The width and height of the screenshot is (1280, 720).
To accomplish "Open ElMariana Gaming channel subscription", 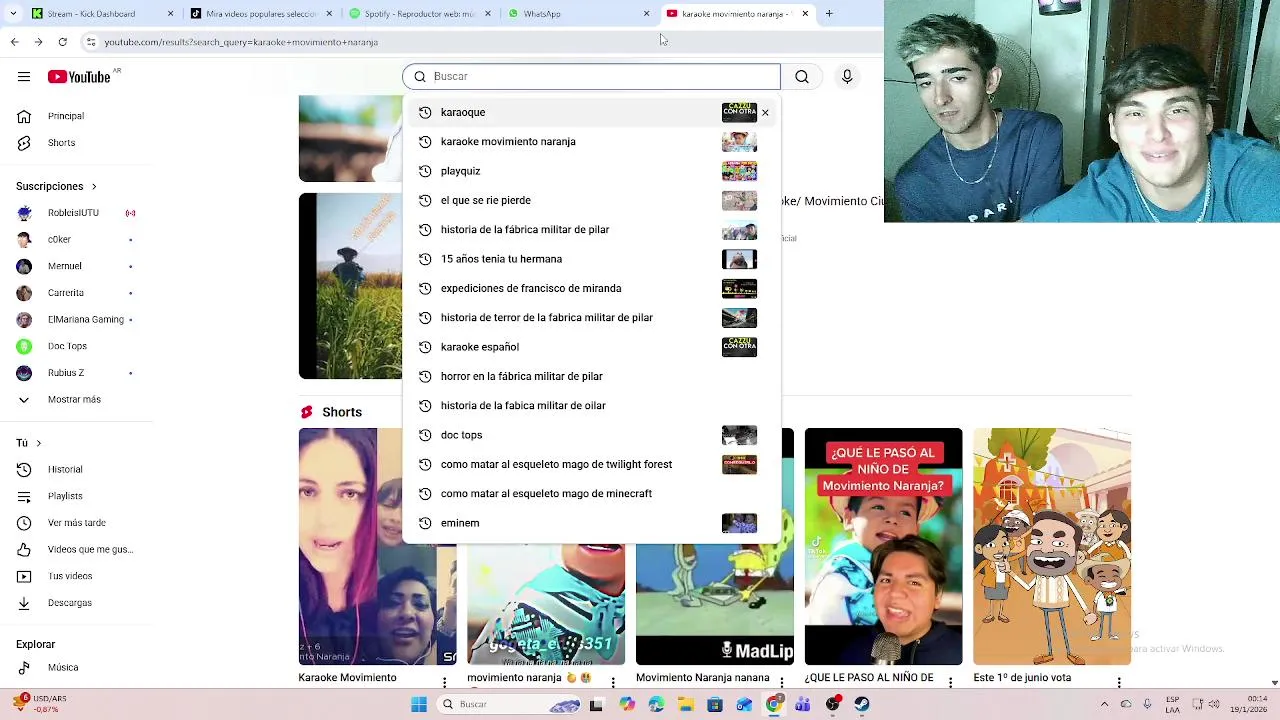I will (86, 320).
